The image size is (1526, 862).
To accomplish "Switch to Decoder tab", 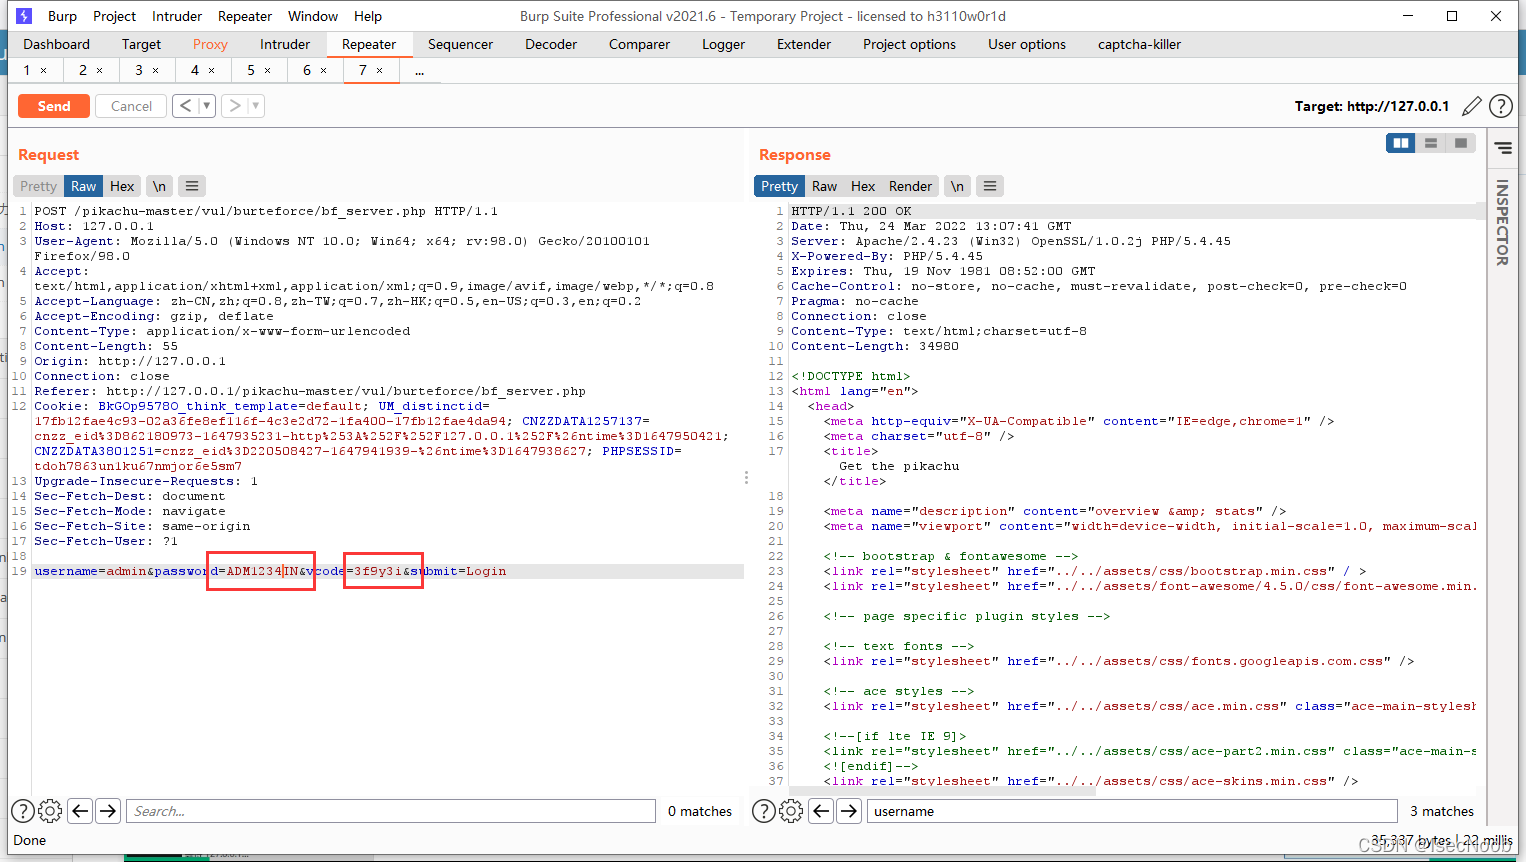I will point(551,44).
